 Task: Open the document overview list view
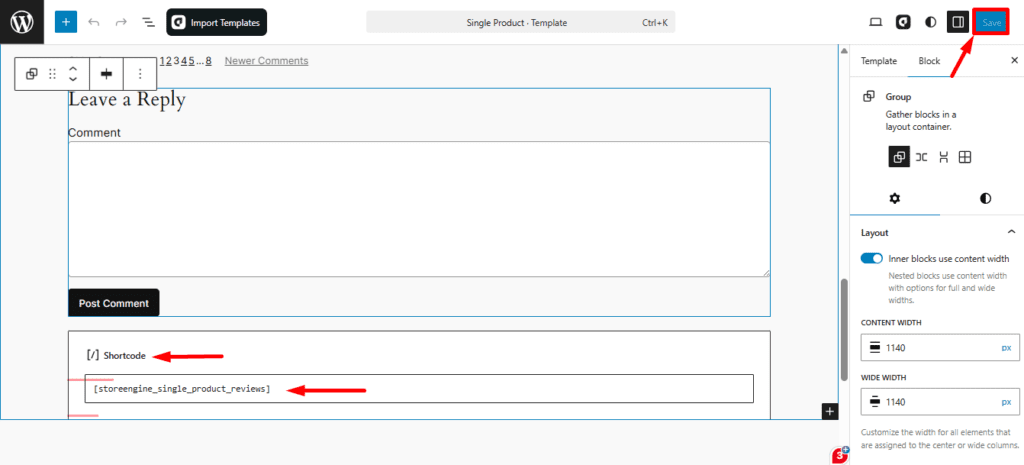pos(149,22)
